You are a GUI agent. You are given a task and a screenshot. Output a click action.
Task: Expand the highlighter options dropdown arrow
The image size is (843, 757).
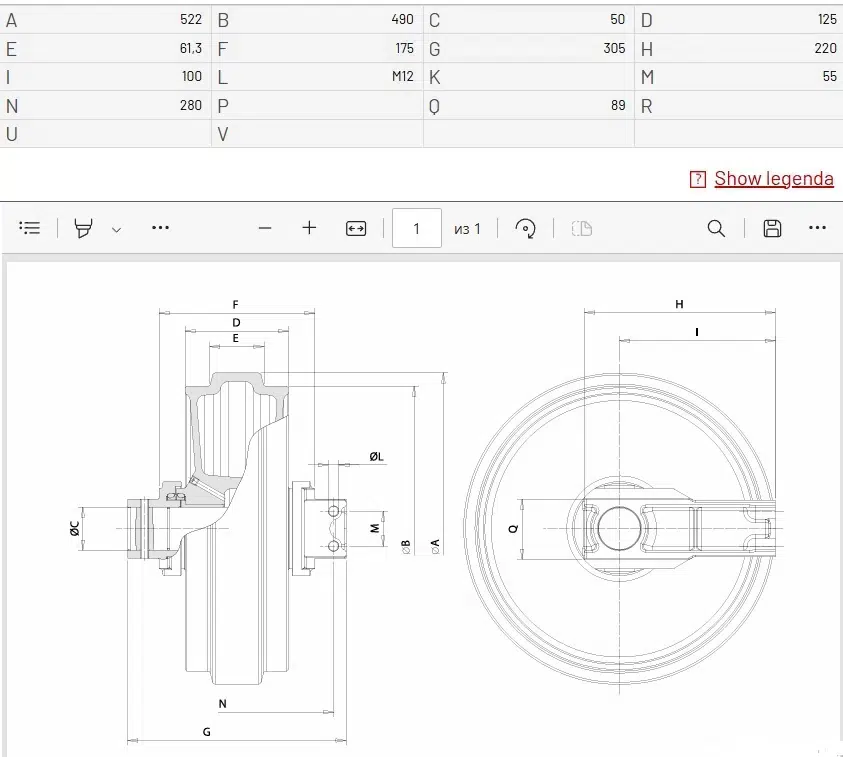[x=116, y=230]
